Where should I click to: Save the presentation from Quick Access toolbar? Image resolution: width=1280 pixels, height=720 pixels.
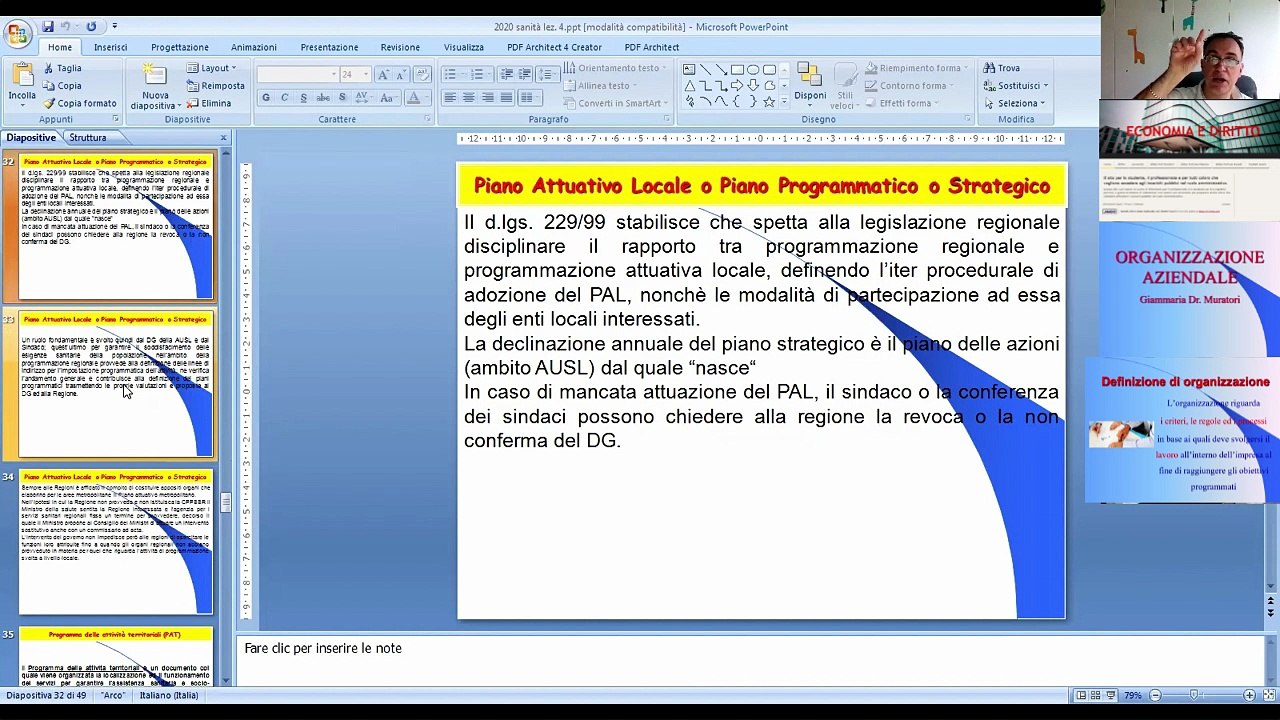click(x=47, y=26)
